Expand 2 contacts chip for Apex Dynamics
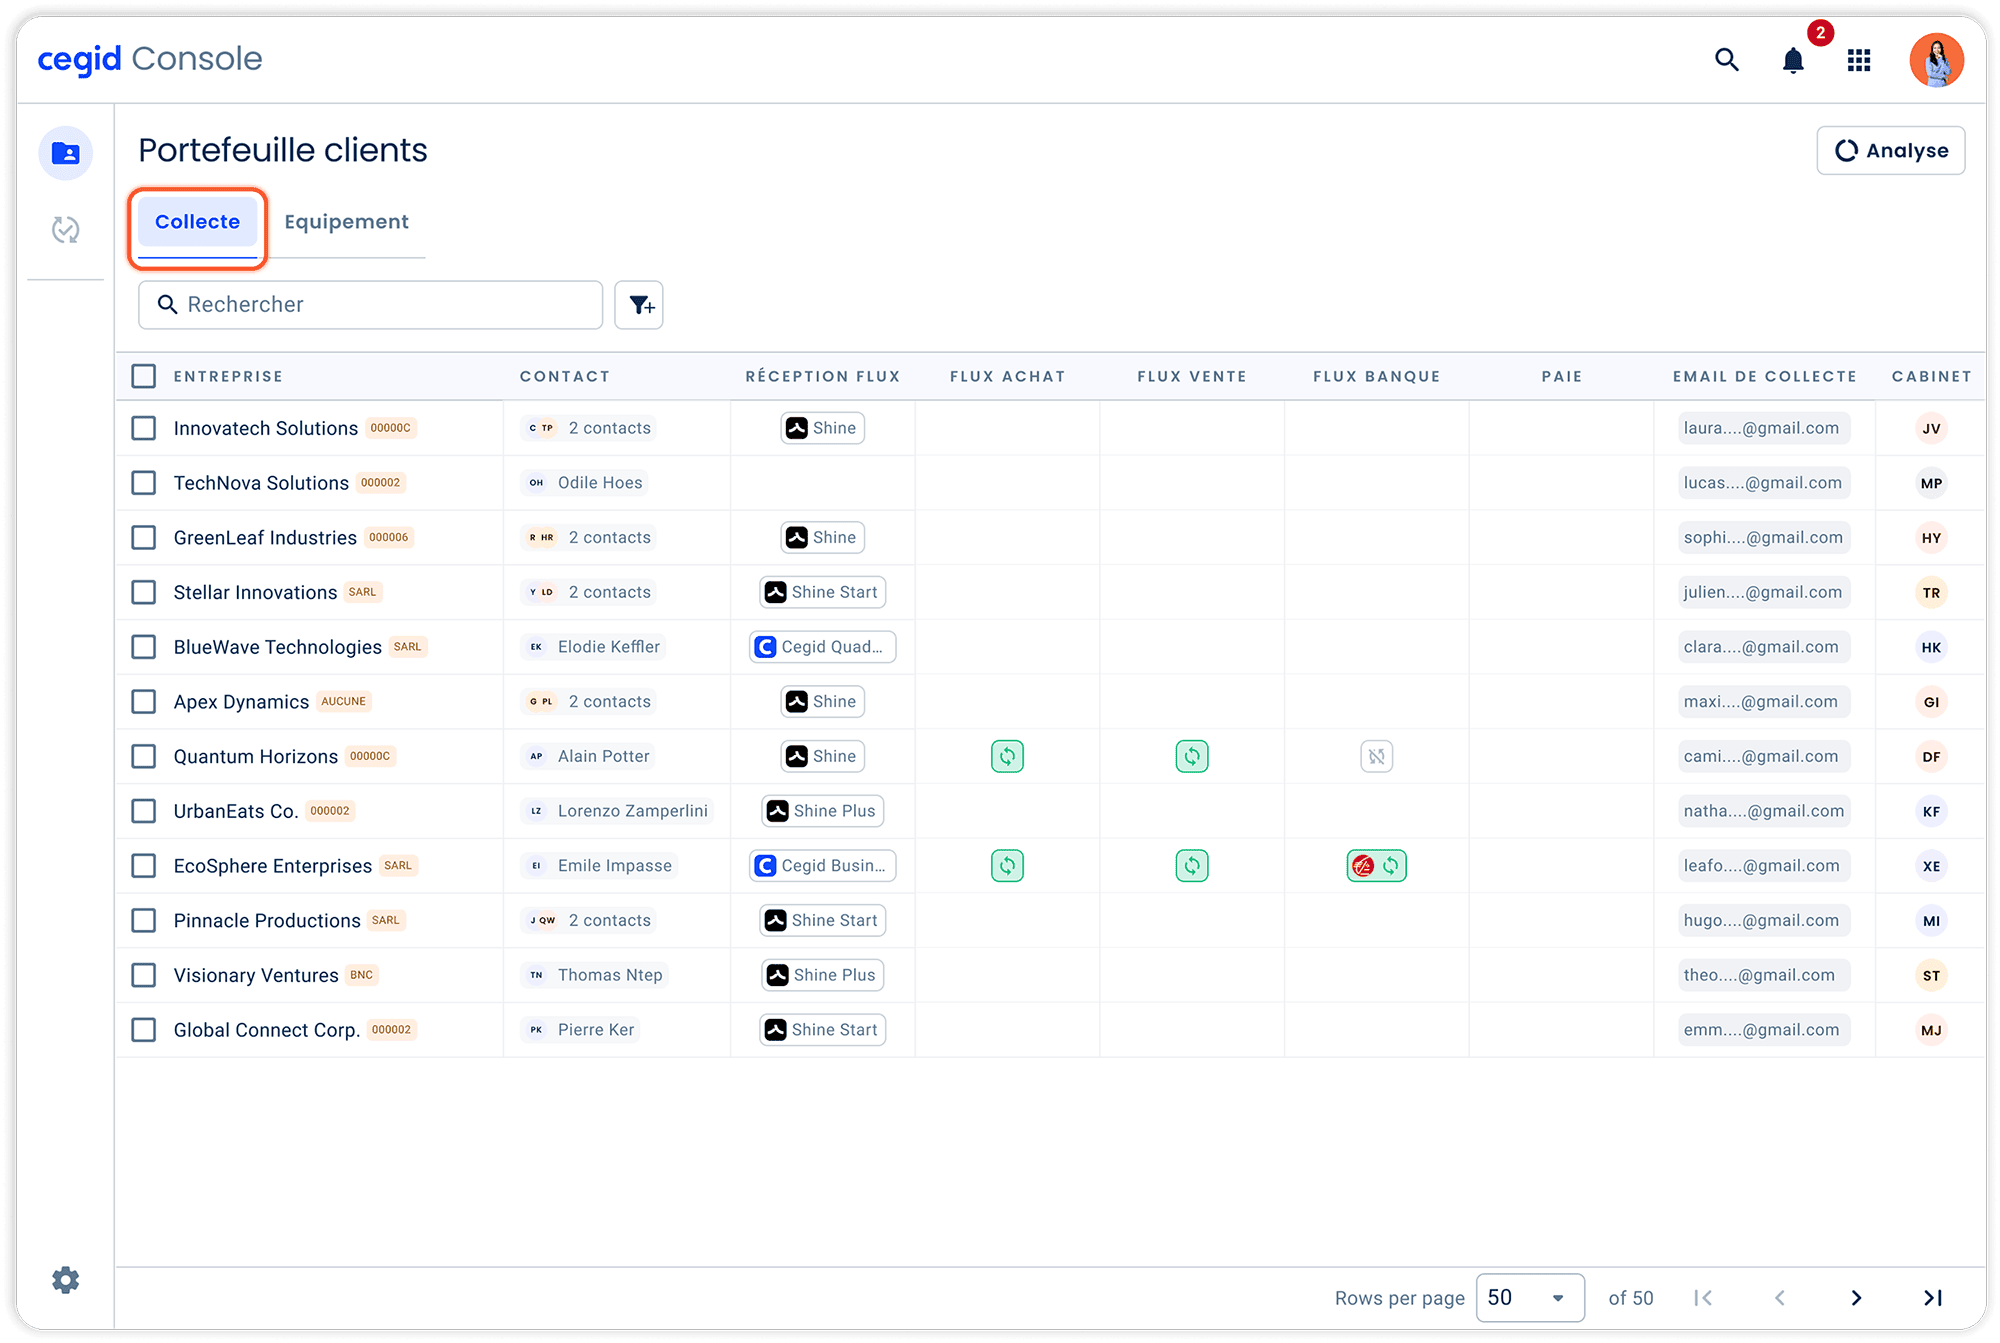 [589, 702]
